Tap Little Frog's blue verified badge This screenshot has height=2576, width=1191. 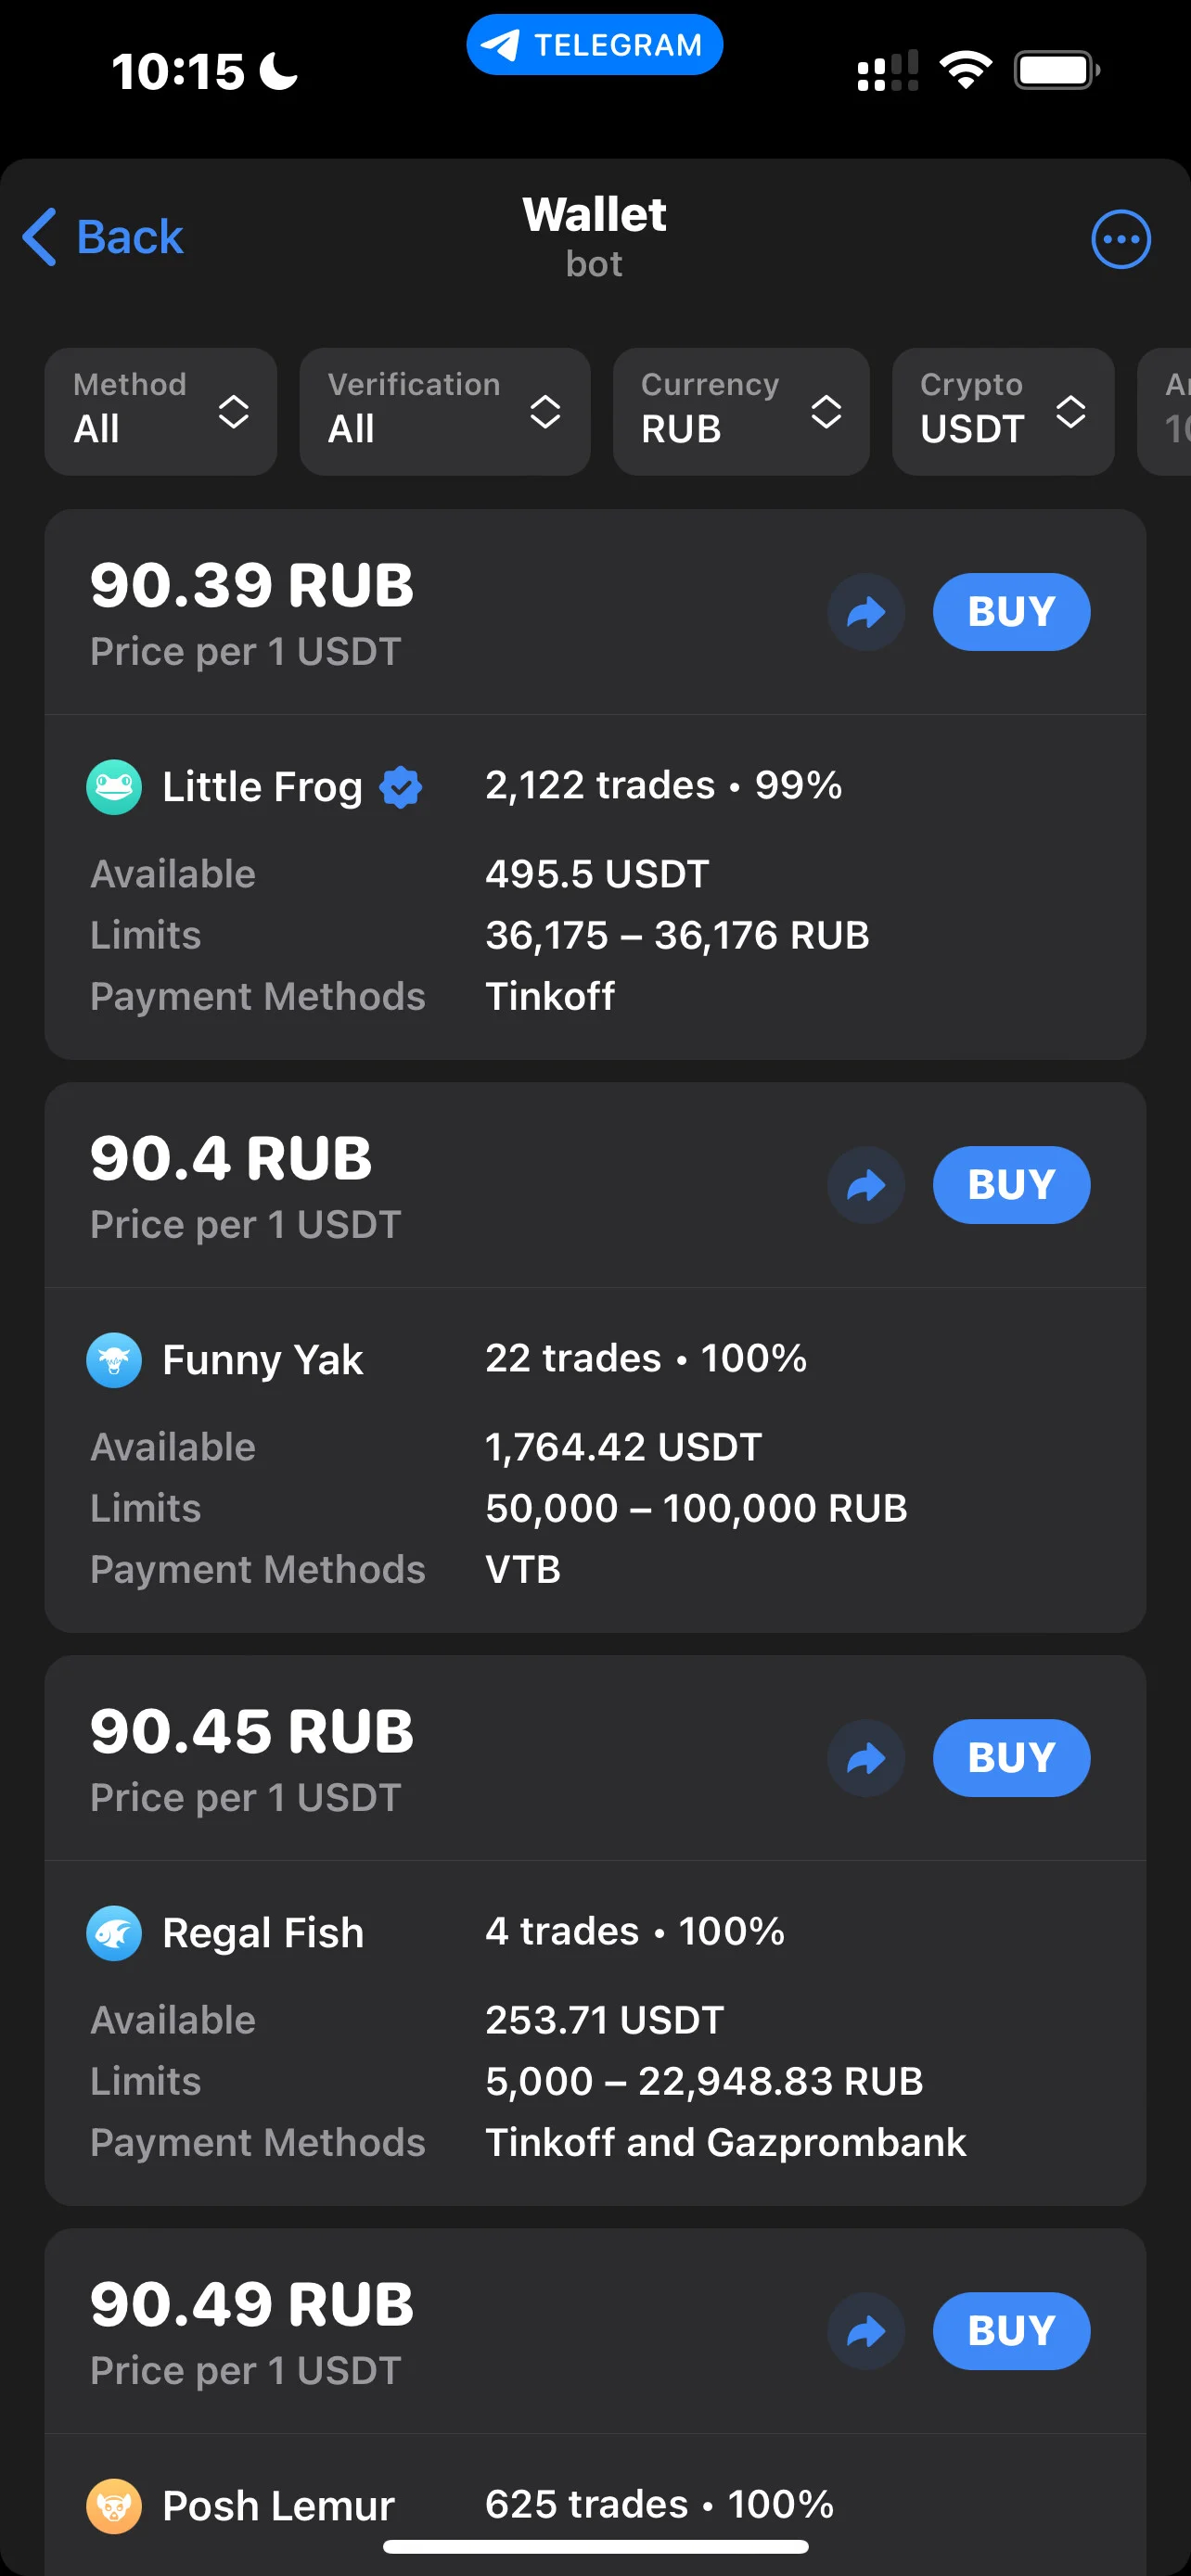401,787
